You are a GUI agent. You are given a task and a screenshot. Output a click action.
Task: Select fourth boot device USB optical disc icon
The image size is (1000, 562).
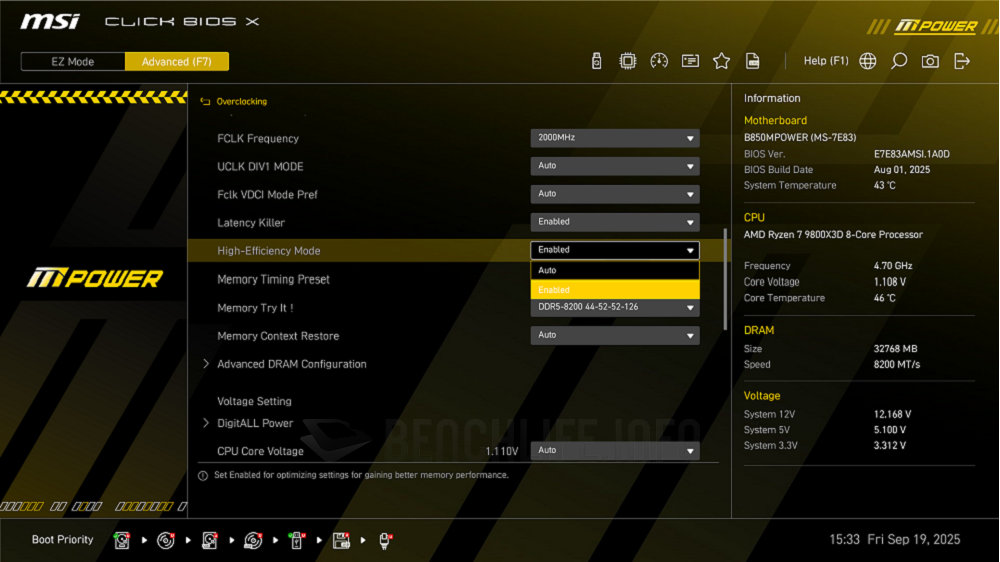click(x=253, y=540)
